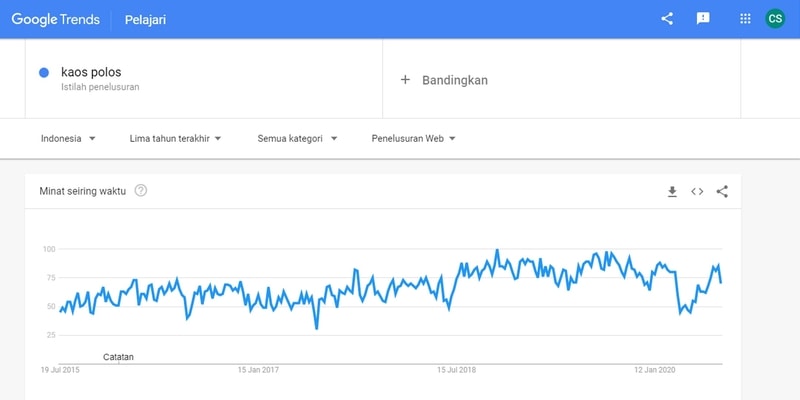Open the CS account avatar
The width and height of the screenshot is (800, 400).
tap(775, 18)
